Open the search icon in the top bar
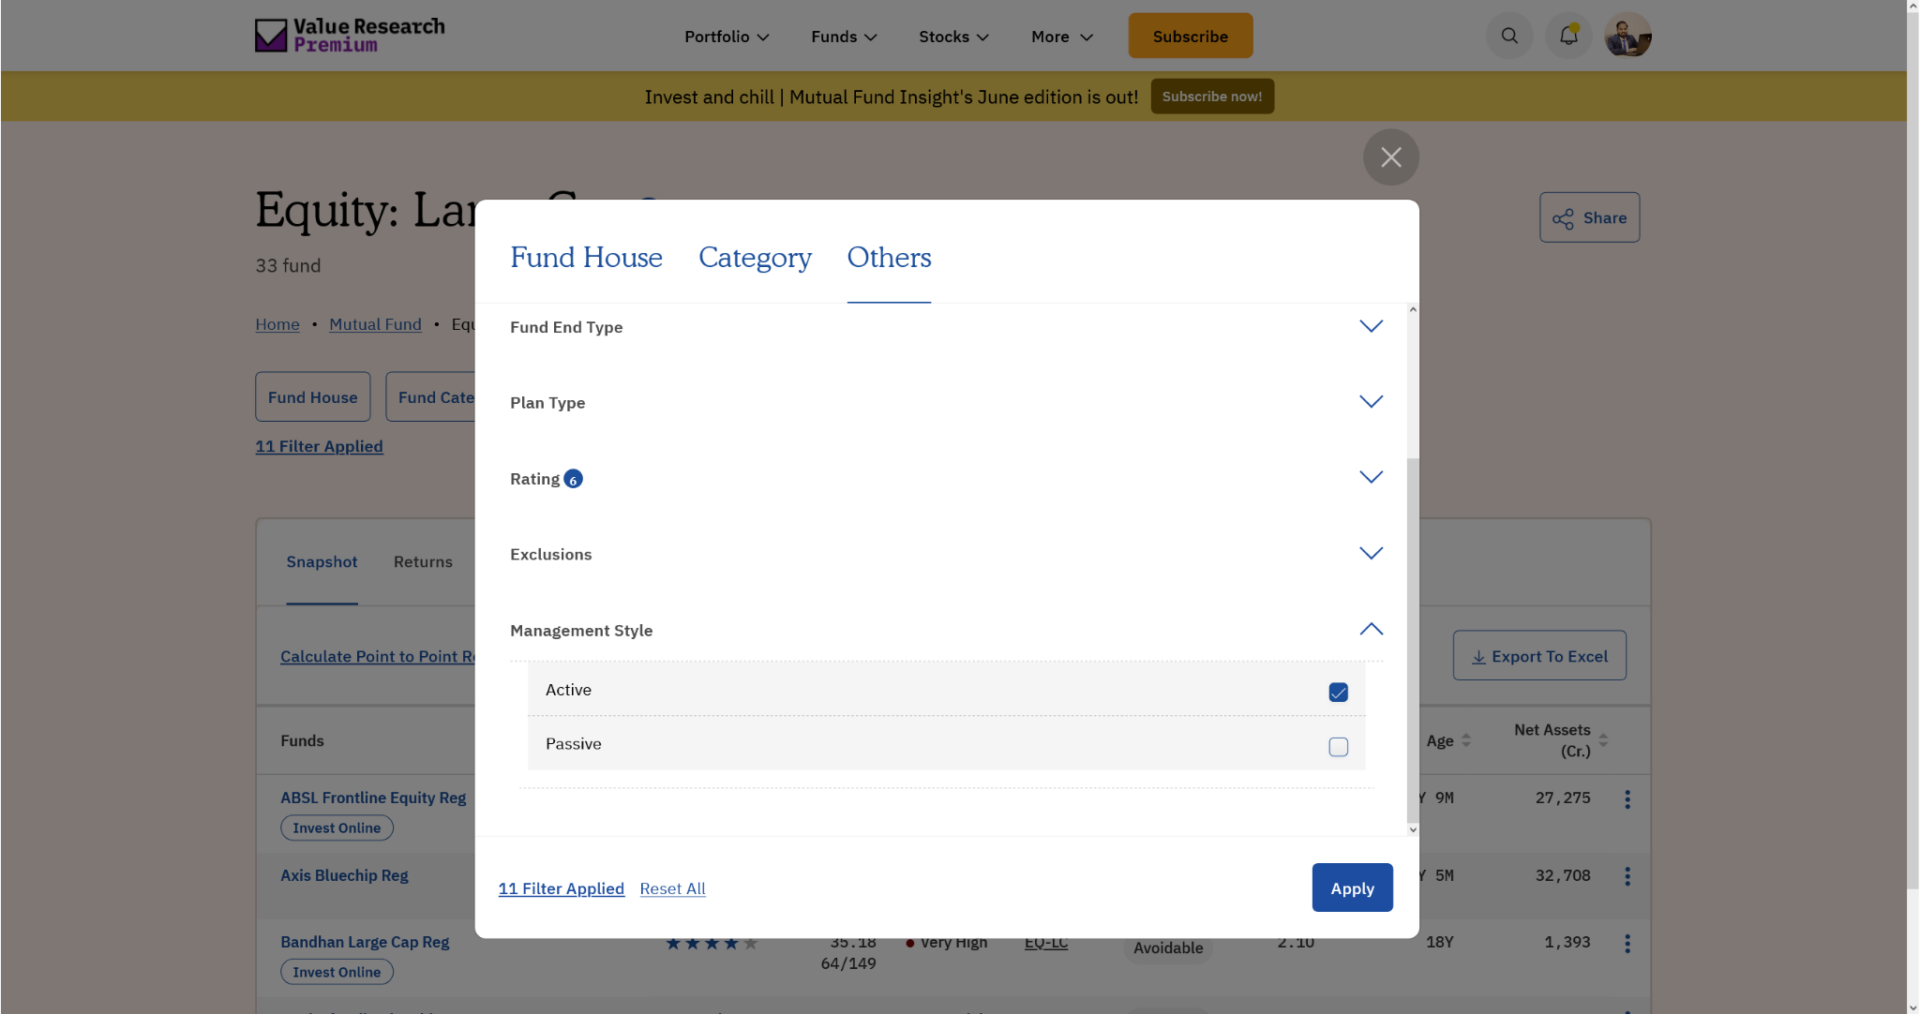This screenshot has width=1920, height=1014. 1509,35
